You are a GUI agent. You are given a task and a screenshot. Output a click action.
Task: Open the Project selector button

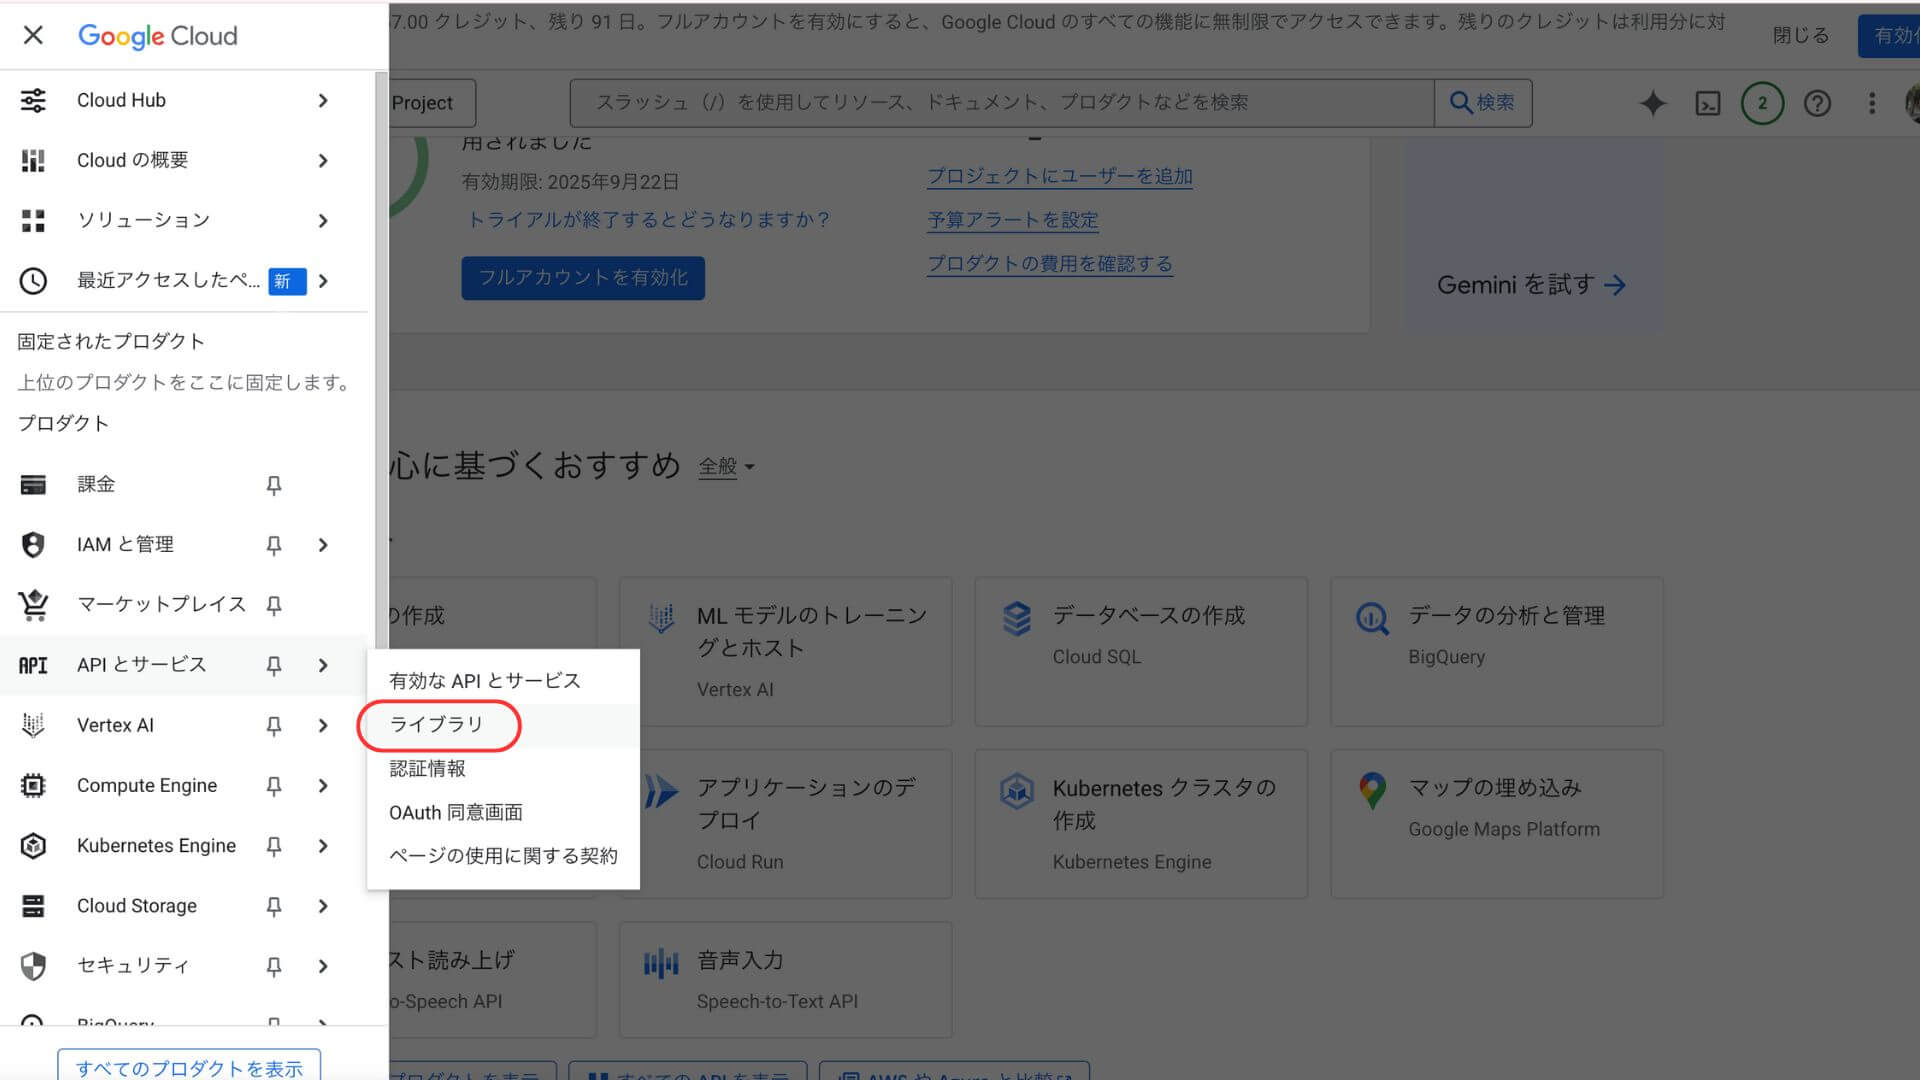tap(432, 103)
